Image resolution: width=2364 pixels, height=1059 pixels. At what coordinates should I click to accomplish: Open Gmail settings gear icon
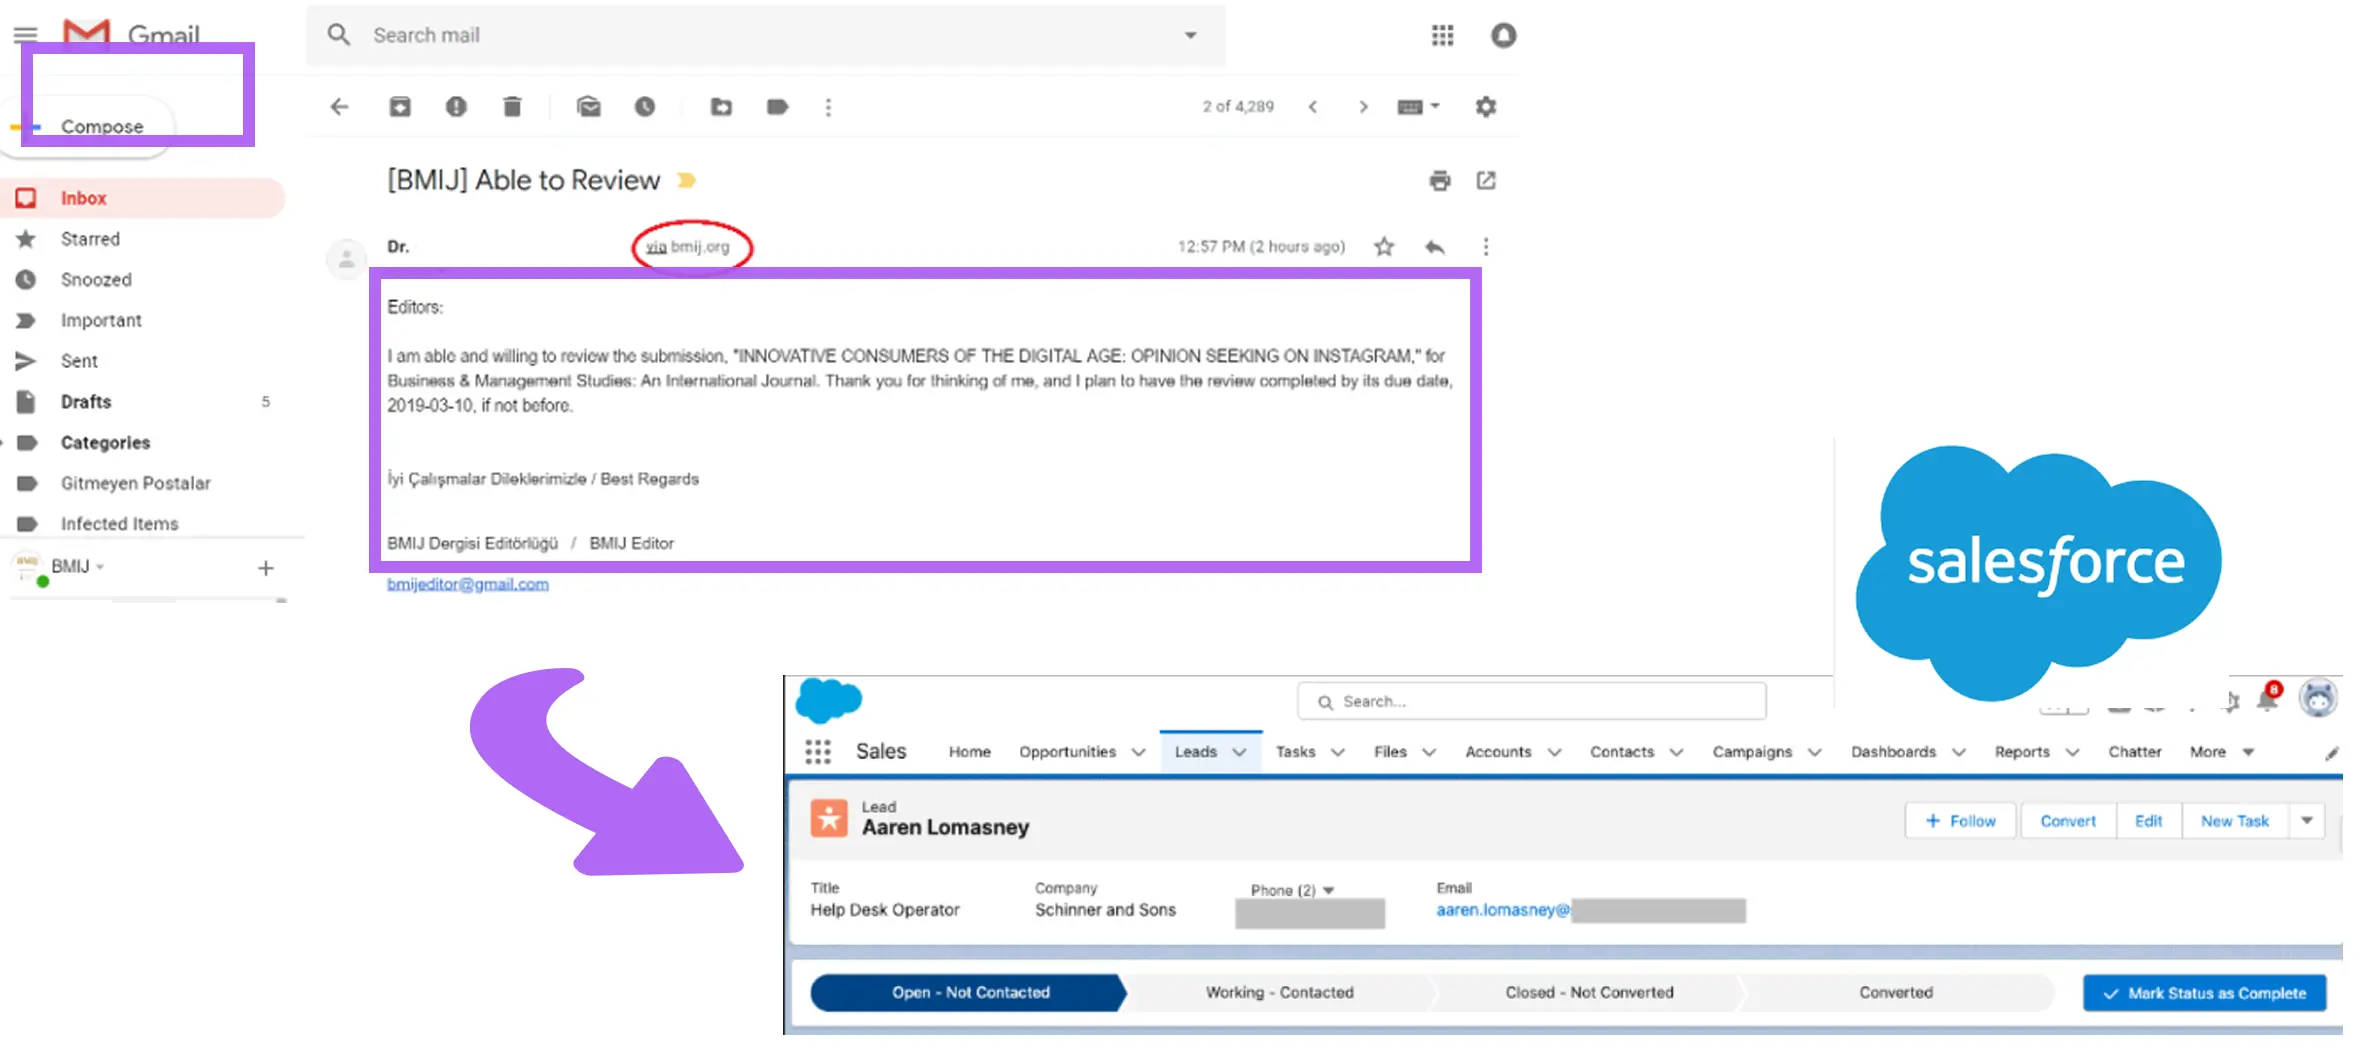click(1486, 107)
